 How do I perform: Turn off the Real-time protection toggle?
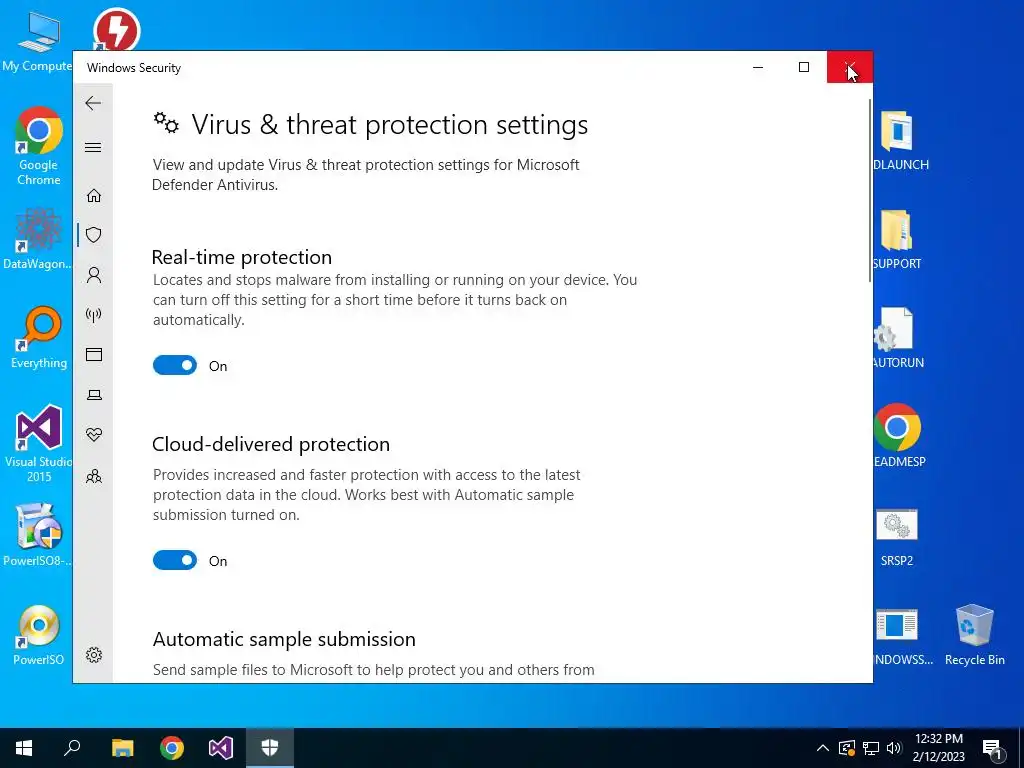point(174,365)
